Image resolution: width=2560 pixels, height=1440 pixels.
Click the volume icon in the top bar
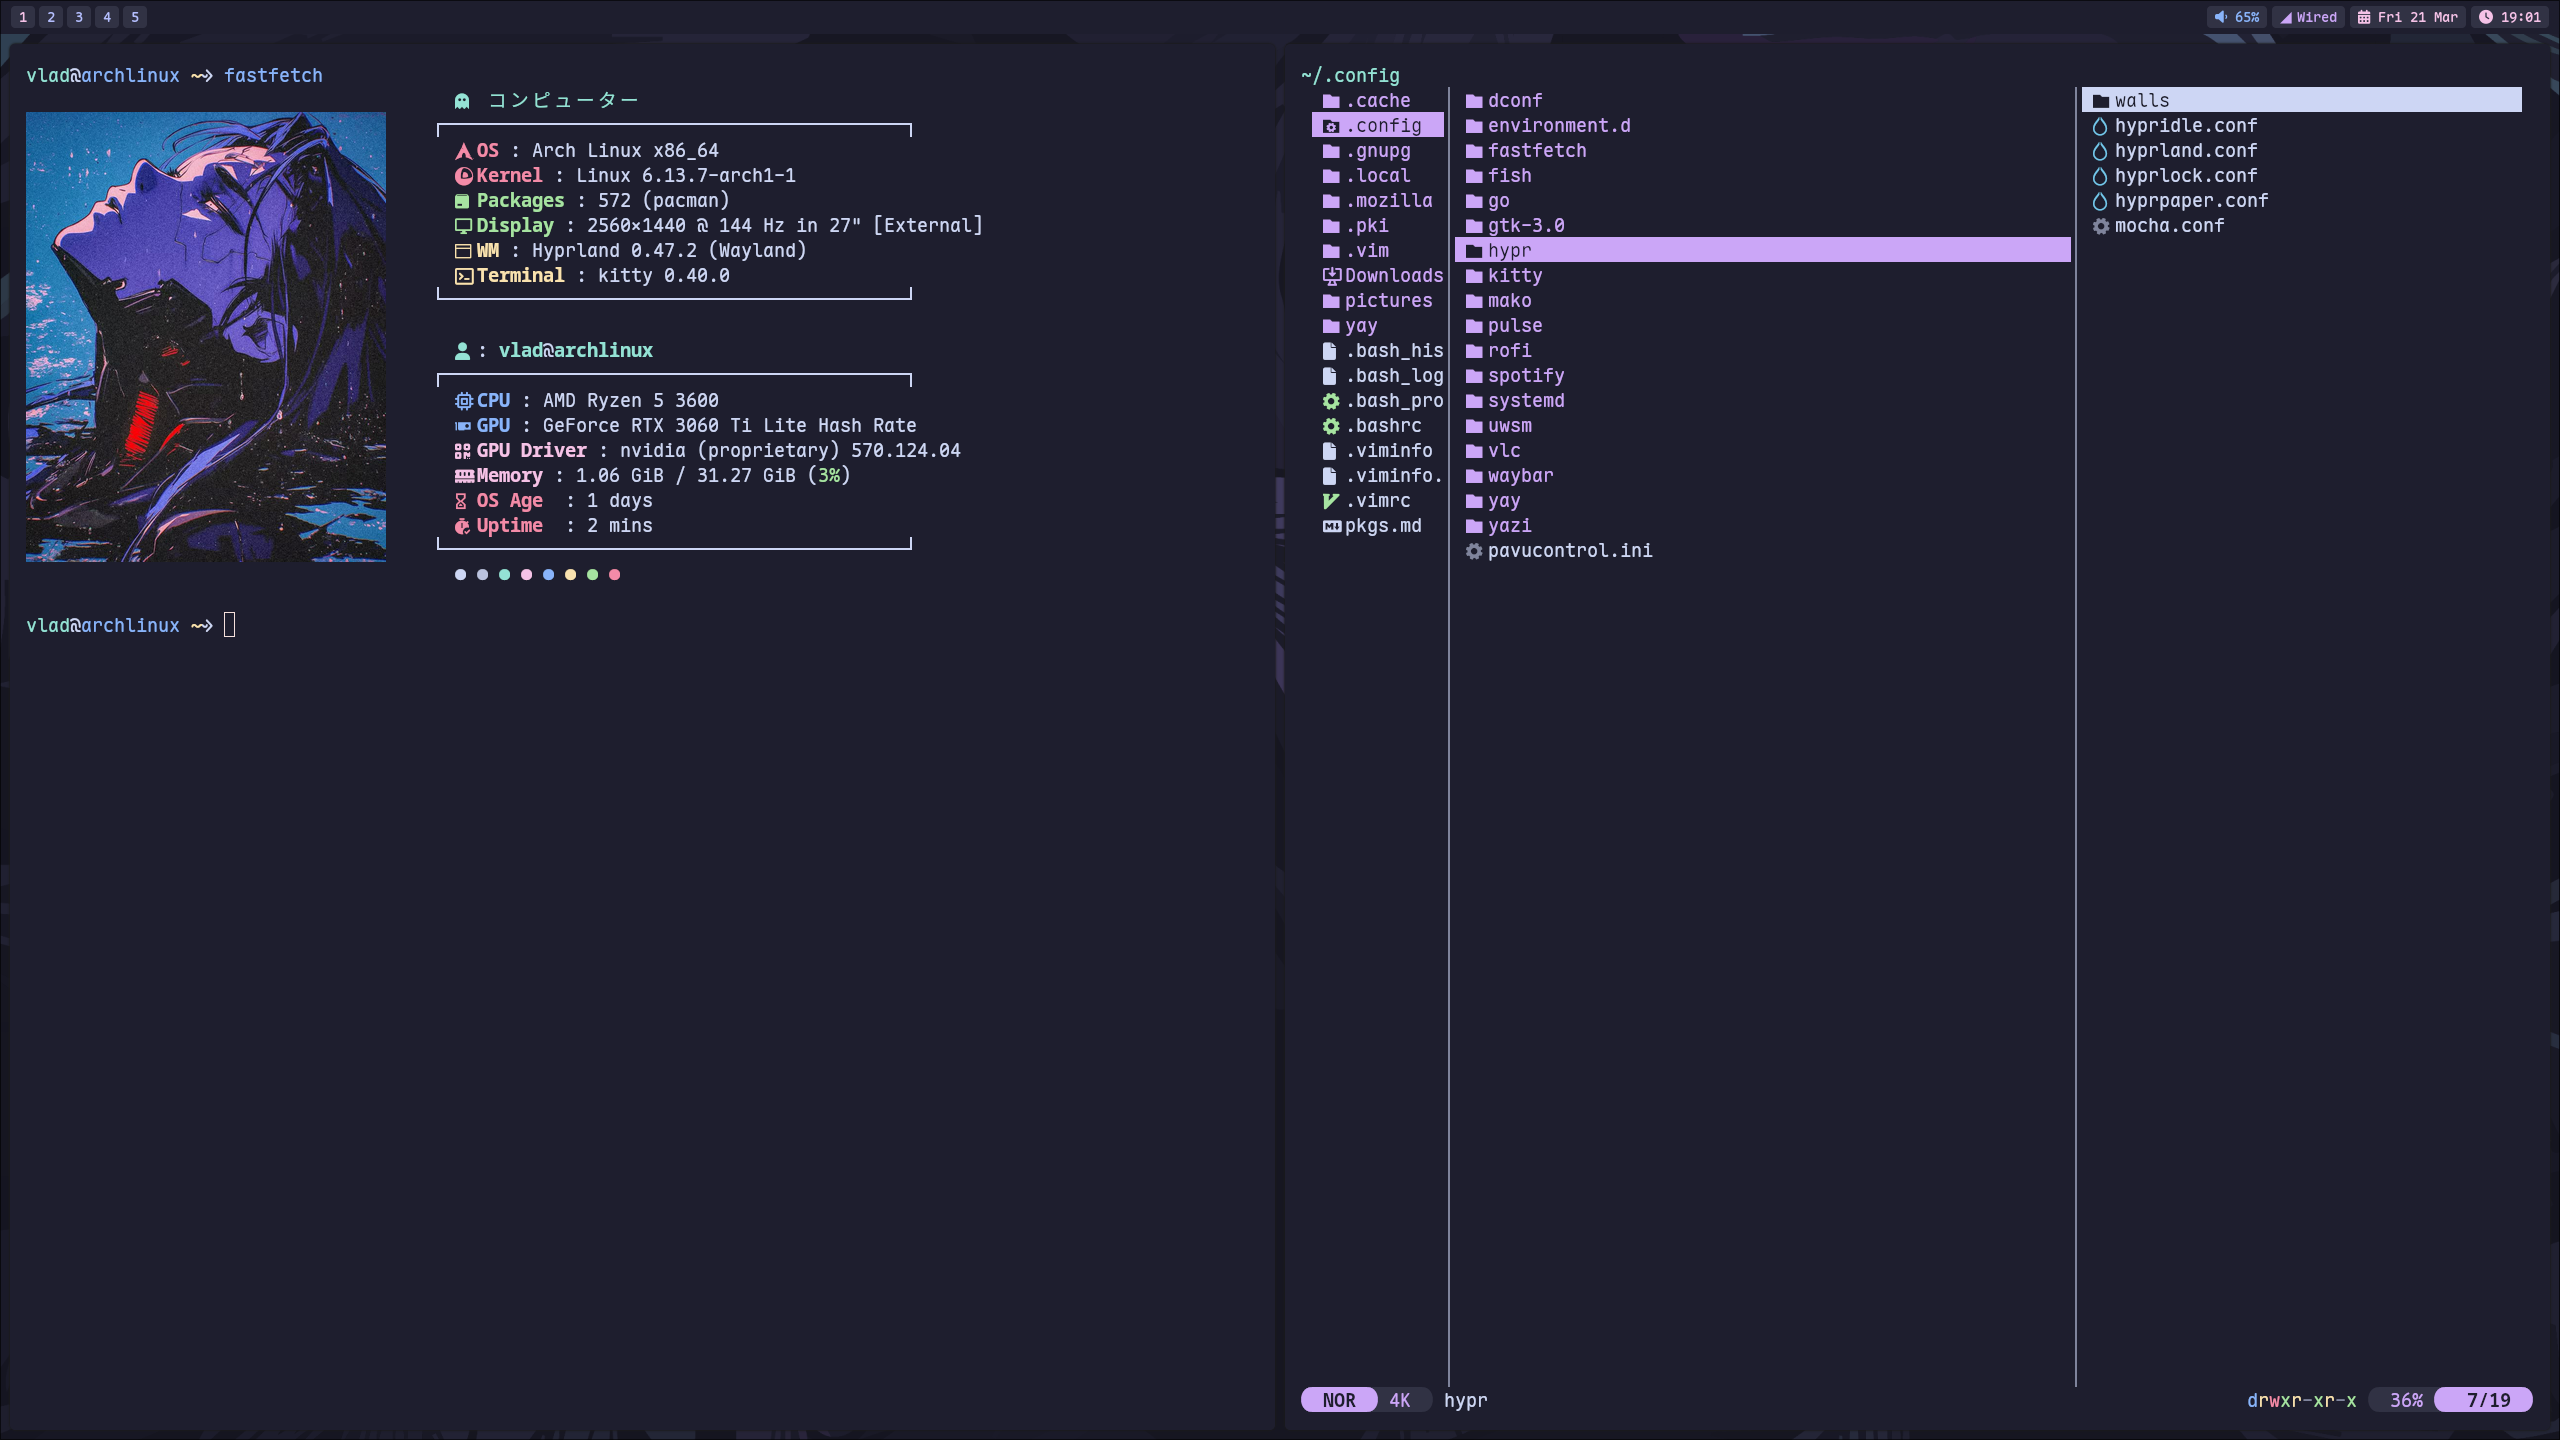(x=2221, y=17)
